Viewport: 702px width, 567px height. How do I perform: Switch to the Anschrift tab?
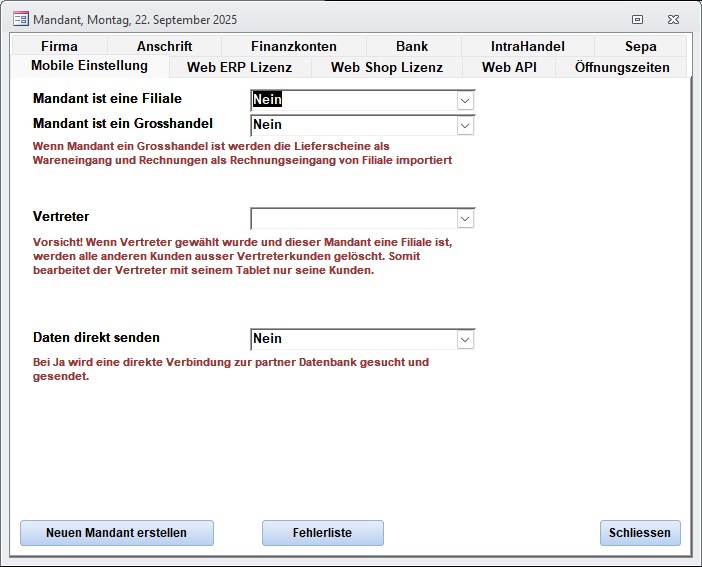click(x=164, y=46)
